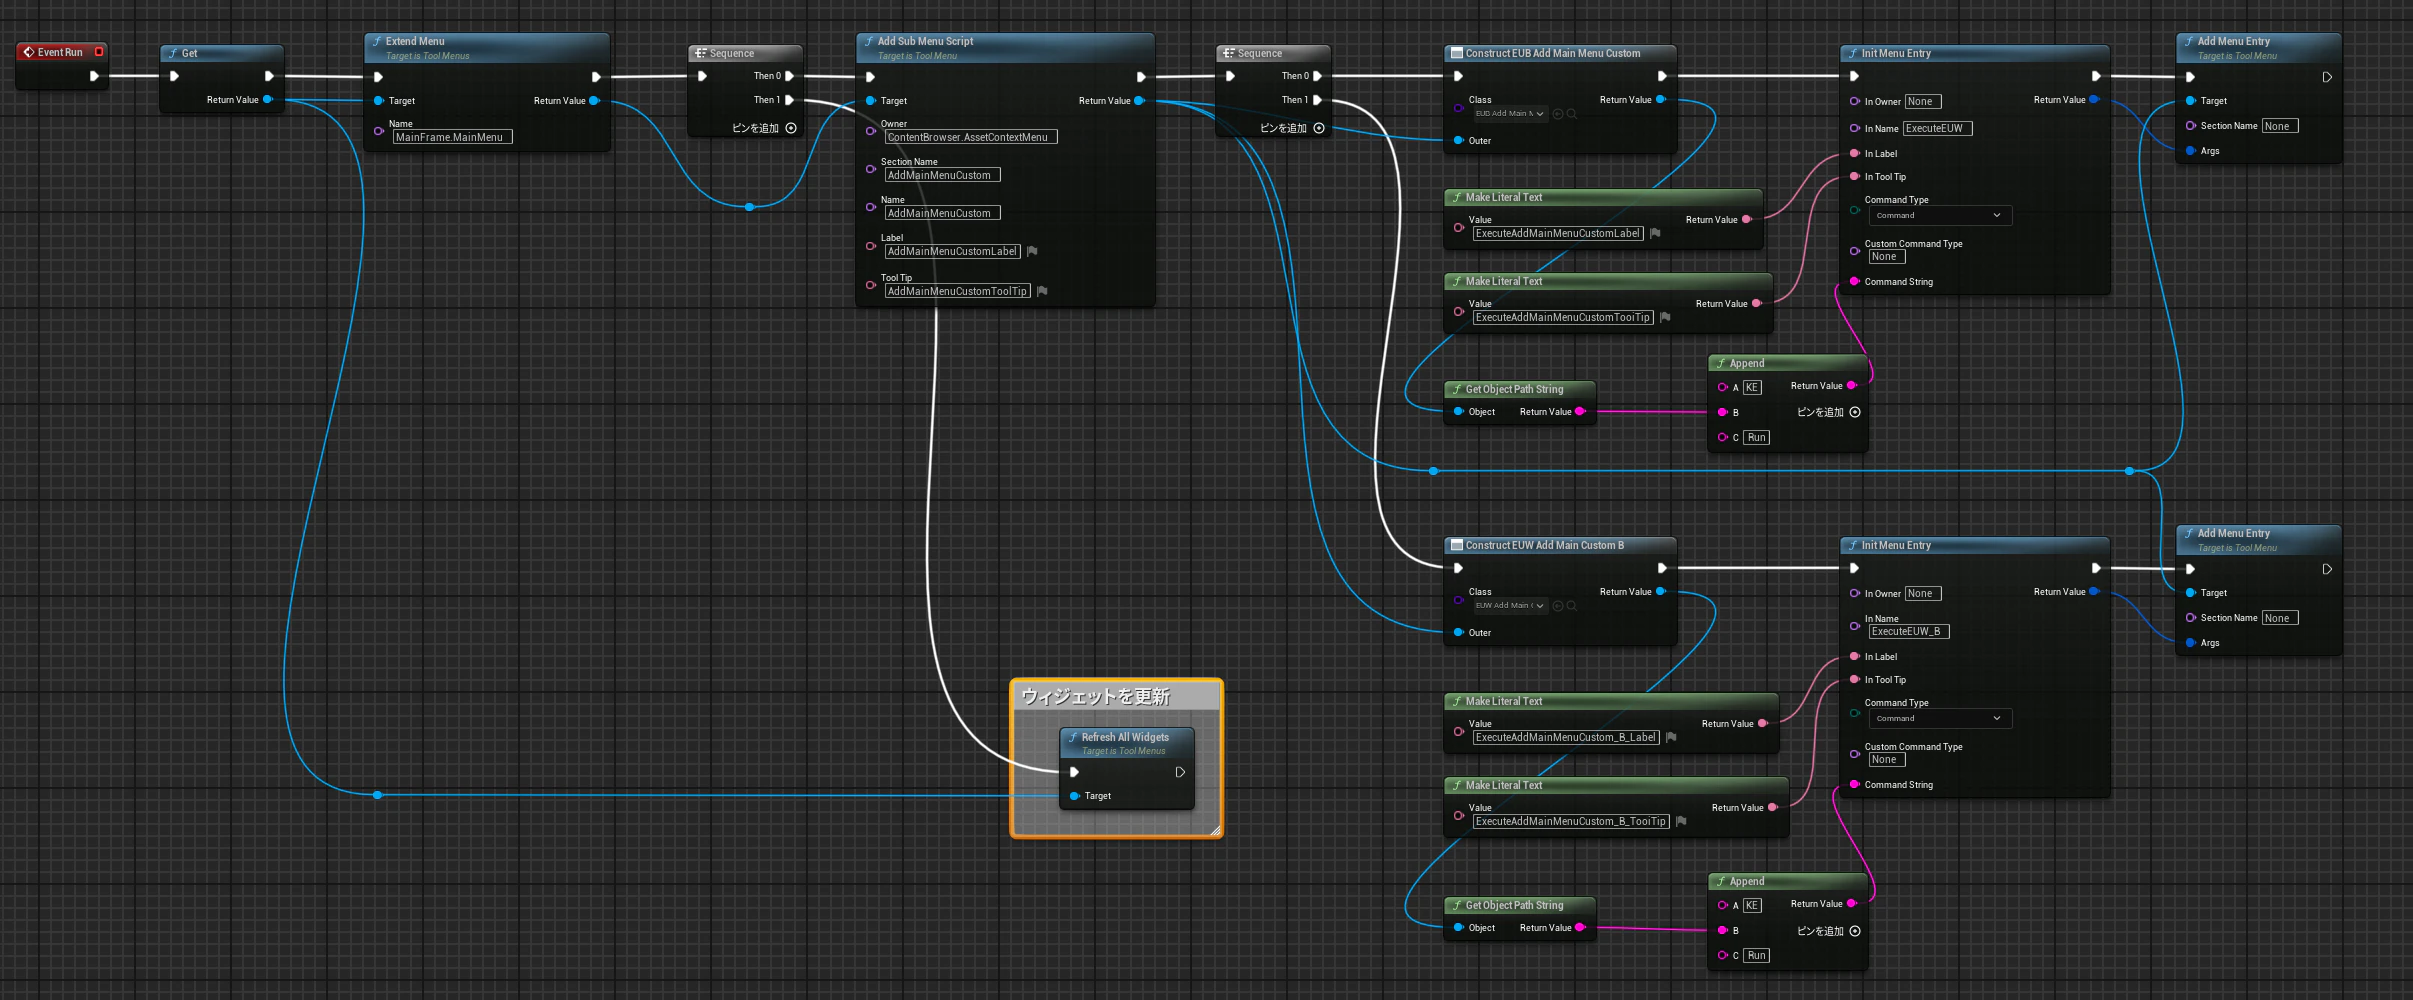Image resolution: width=2413 pixels, height=1000 pixels.
Task: Click the ExecuteAddMainMenuCustomLabel value field
Action: coord(1558,233)
